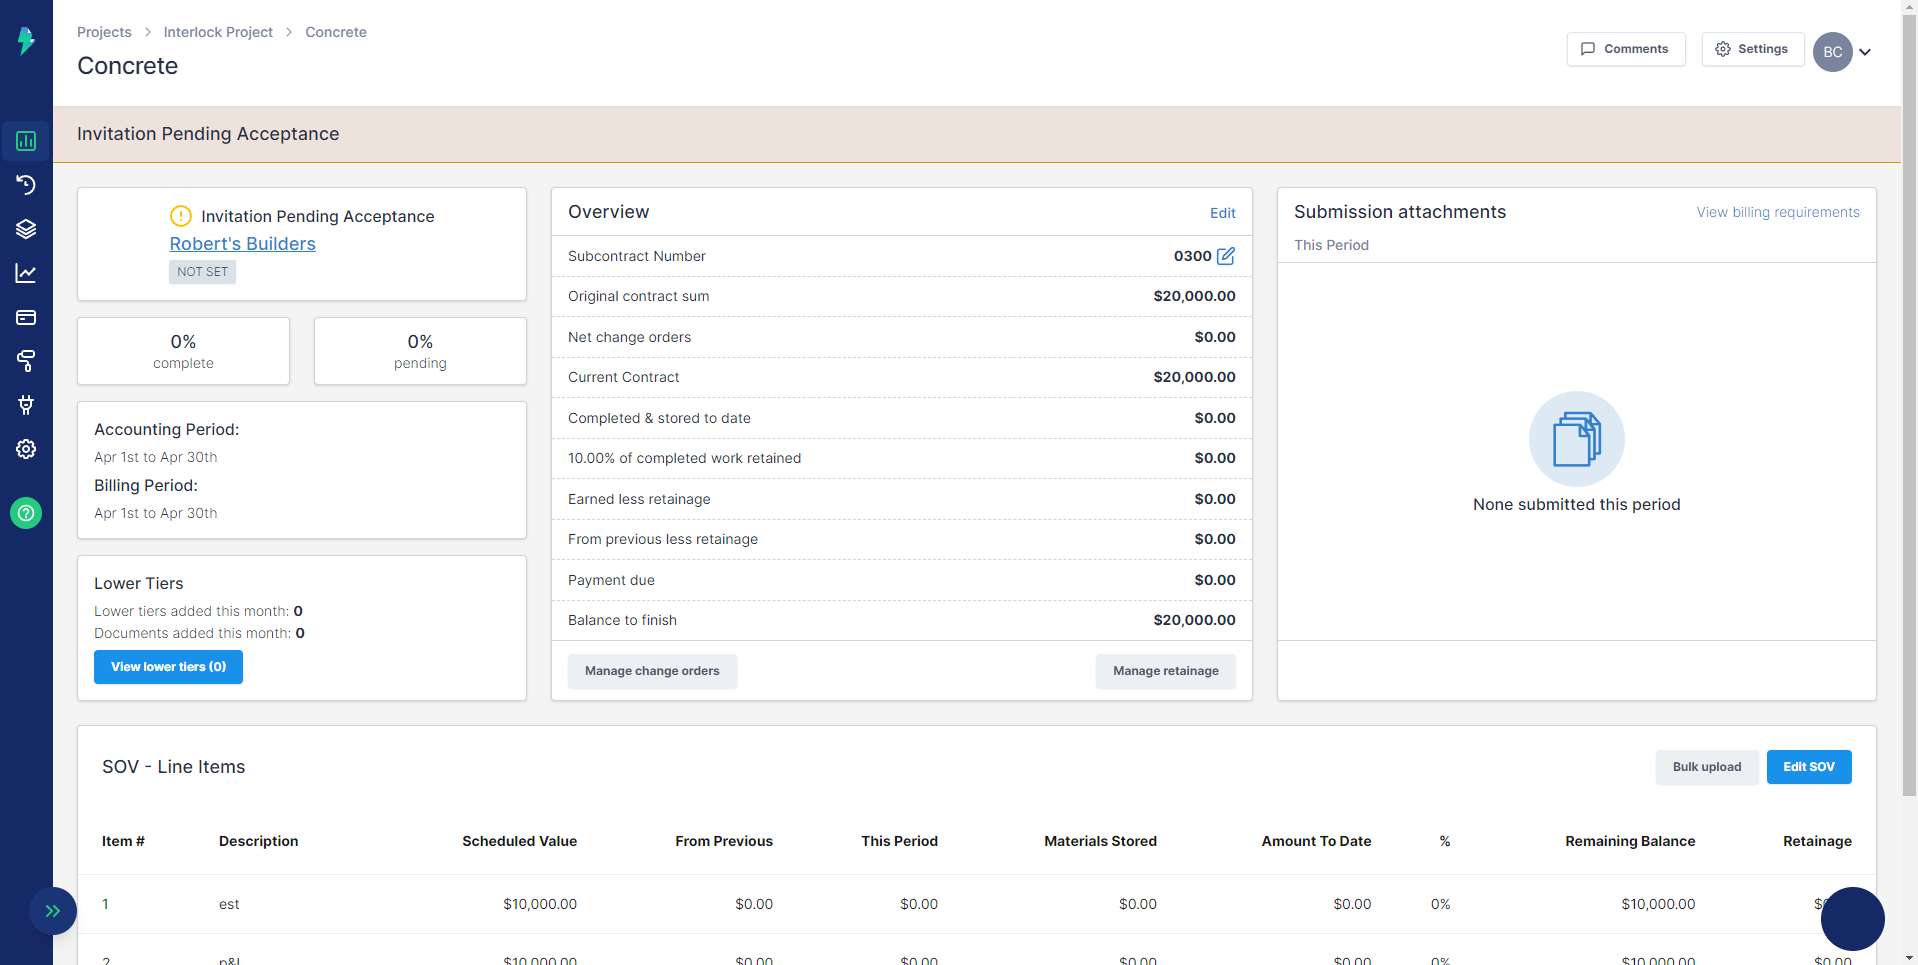Click the 'Payment due' row label

(611, 580)
